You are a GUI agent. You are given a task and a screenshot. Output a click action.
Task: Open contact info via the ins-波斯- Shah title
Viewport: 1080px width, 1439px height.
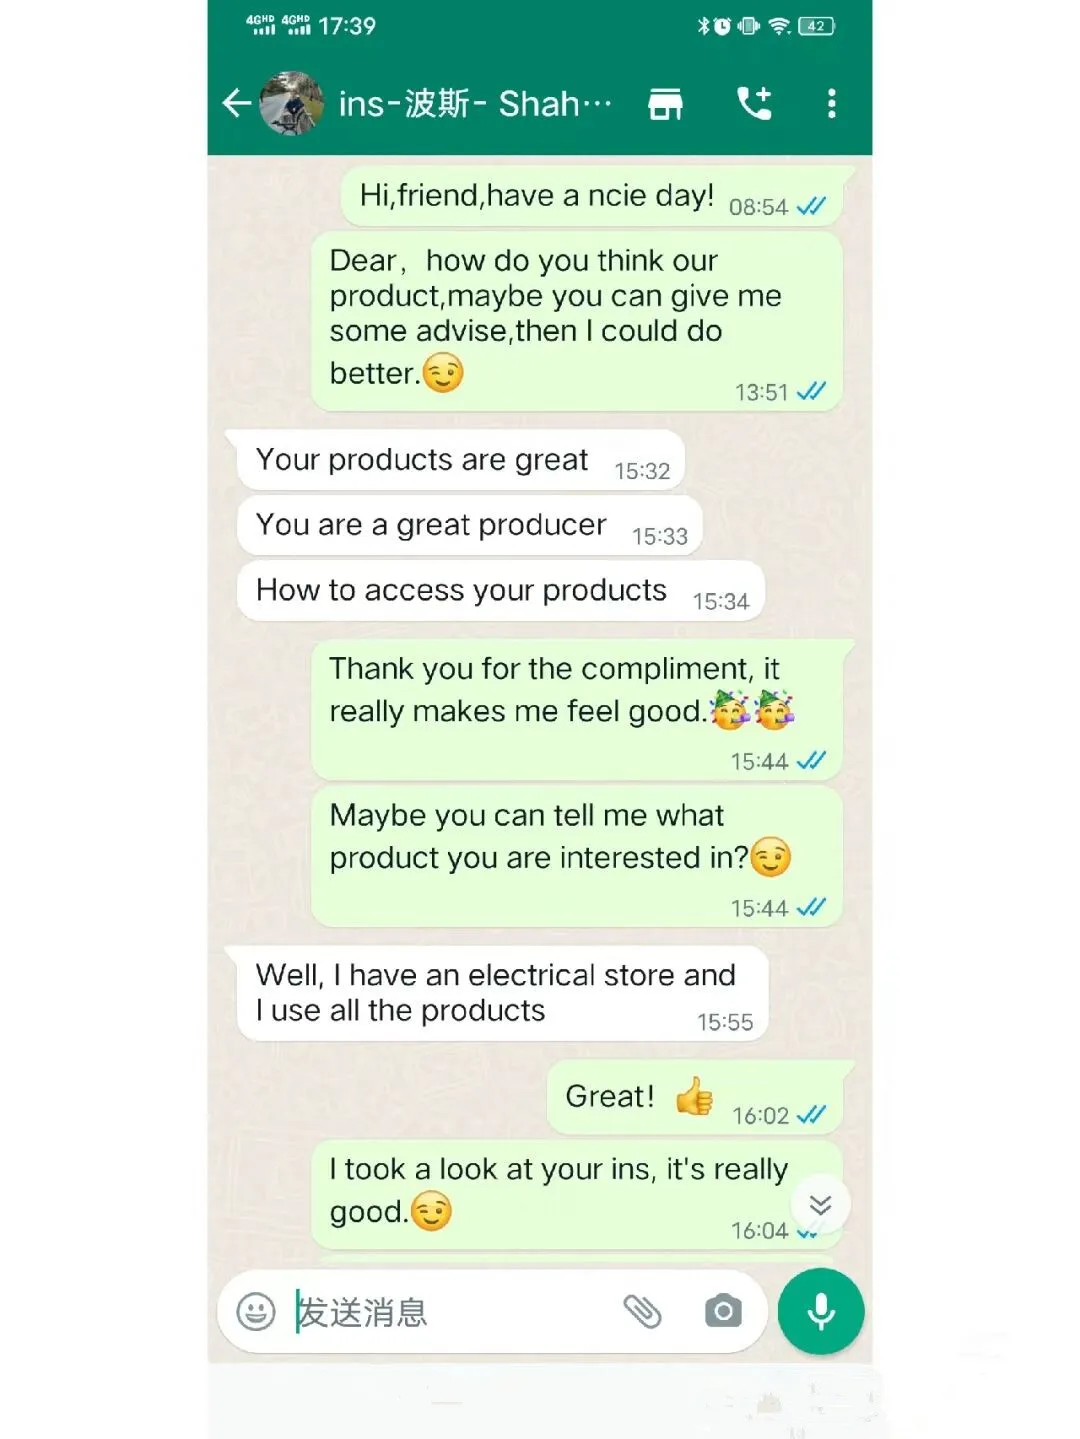click(x=475, y=103)
